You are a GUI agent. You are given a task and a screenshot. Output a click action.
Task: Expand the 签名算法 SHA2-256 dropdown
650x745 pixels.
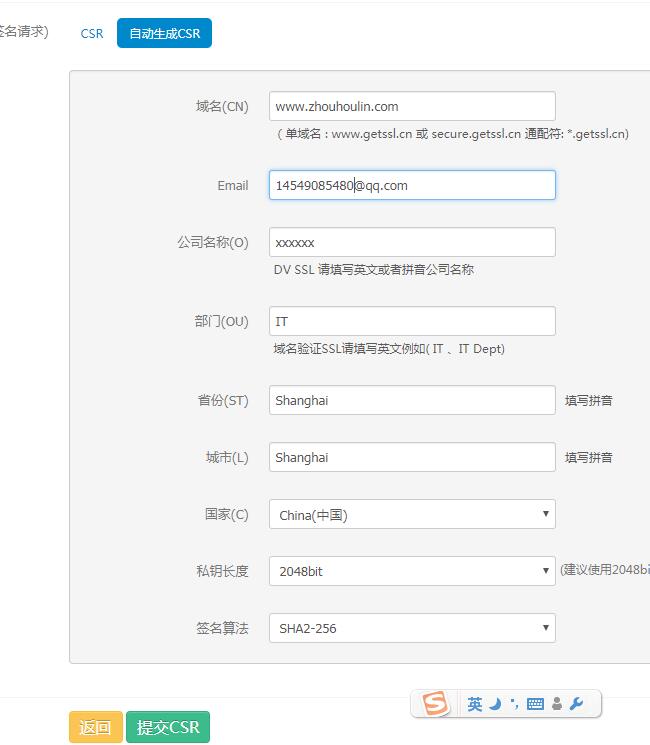pyautogui.click(x=411, y=628)
